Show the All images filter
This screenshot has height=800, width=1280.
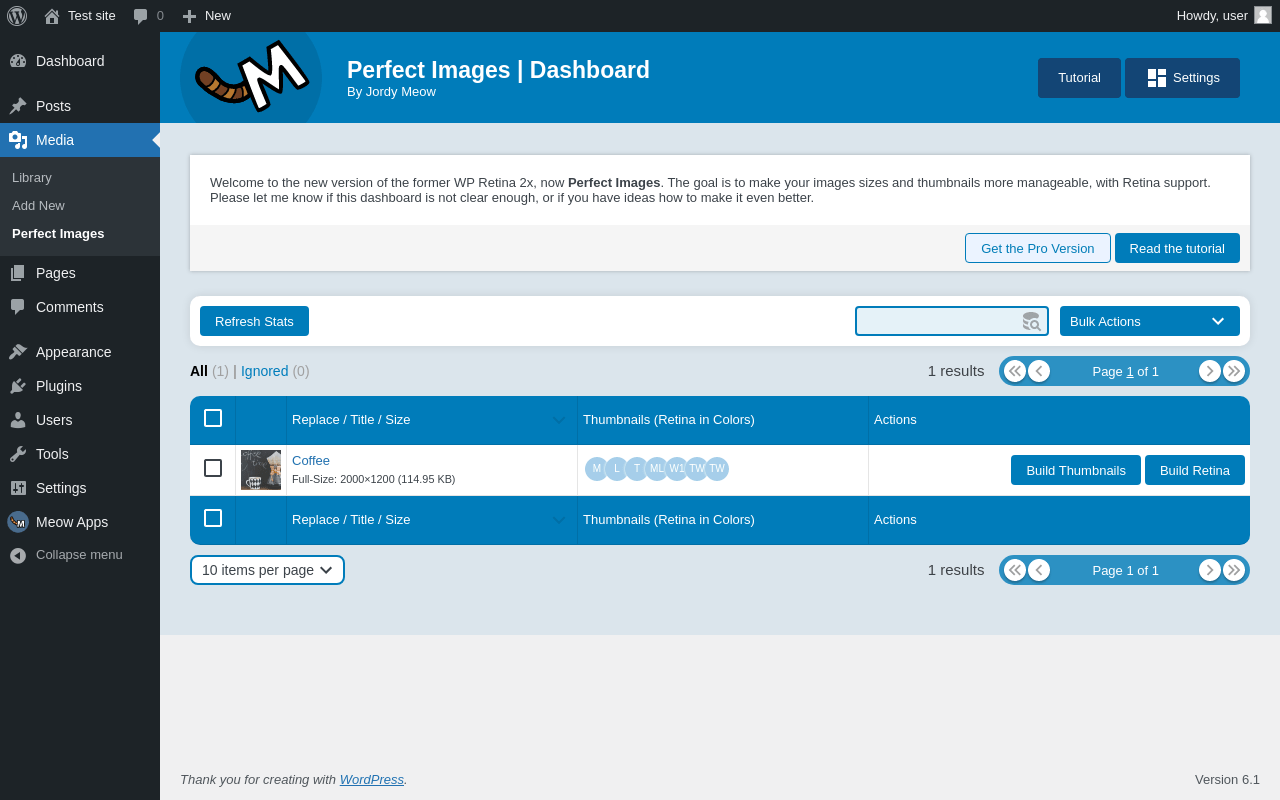[x=199, y=371]
